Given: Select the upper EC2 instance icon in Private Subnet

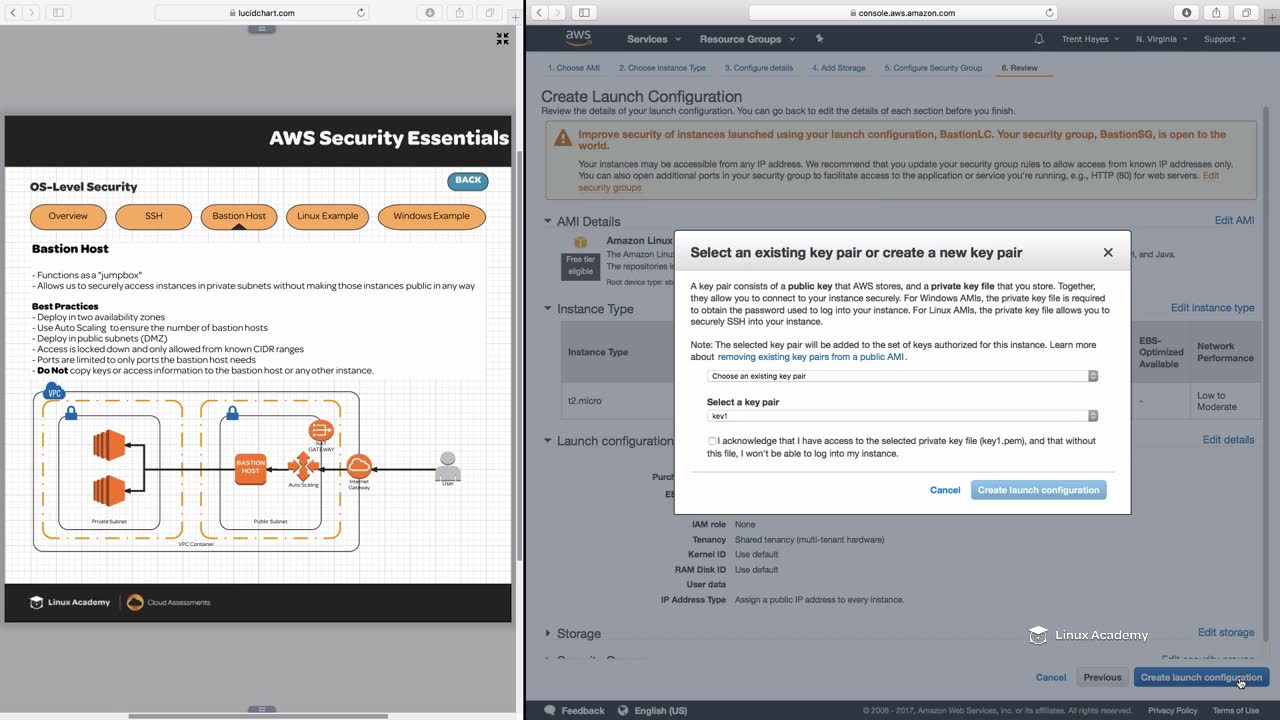Looking at the screenshot, I should point(108,445).
